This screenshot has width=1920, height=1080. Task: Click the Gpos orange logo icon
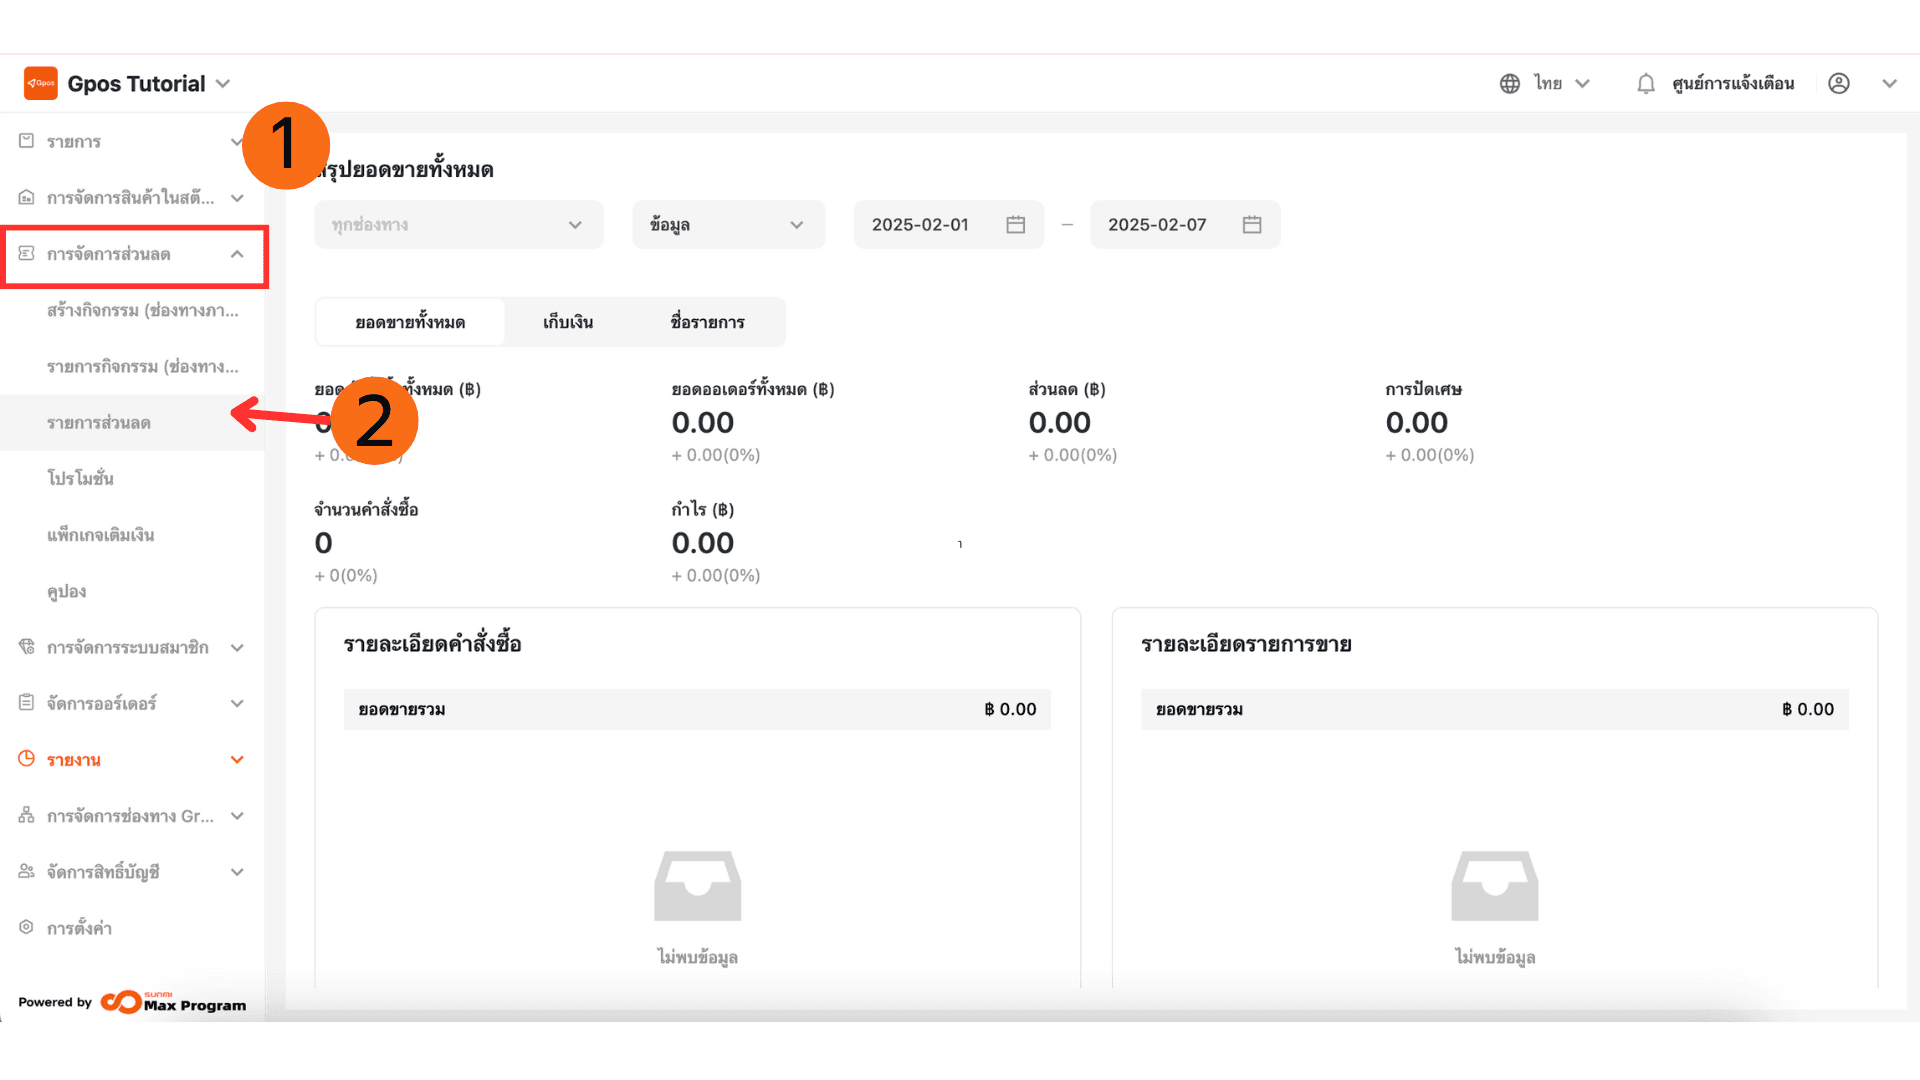tap(41, 83)
